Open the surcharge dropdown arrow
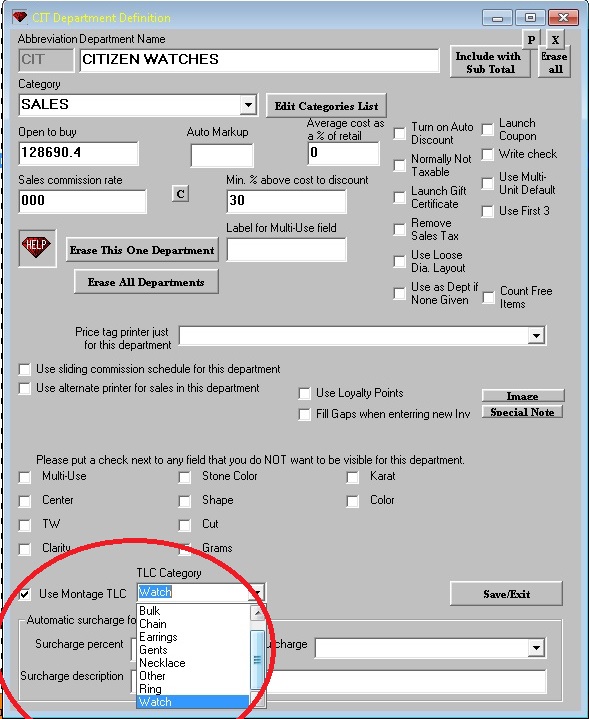Viewport: 589px width, 719px height. click(536, 648)
